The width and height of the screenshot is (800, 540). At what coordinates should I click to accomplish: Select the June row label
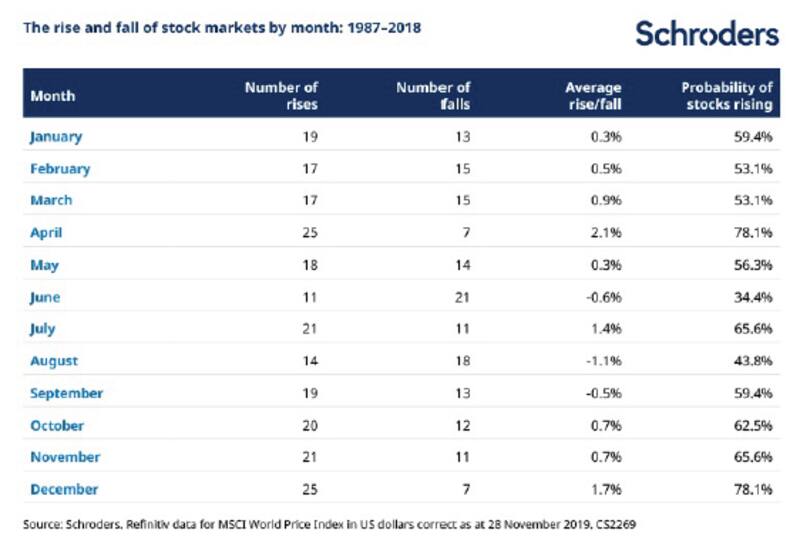45,297
